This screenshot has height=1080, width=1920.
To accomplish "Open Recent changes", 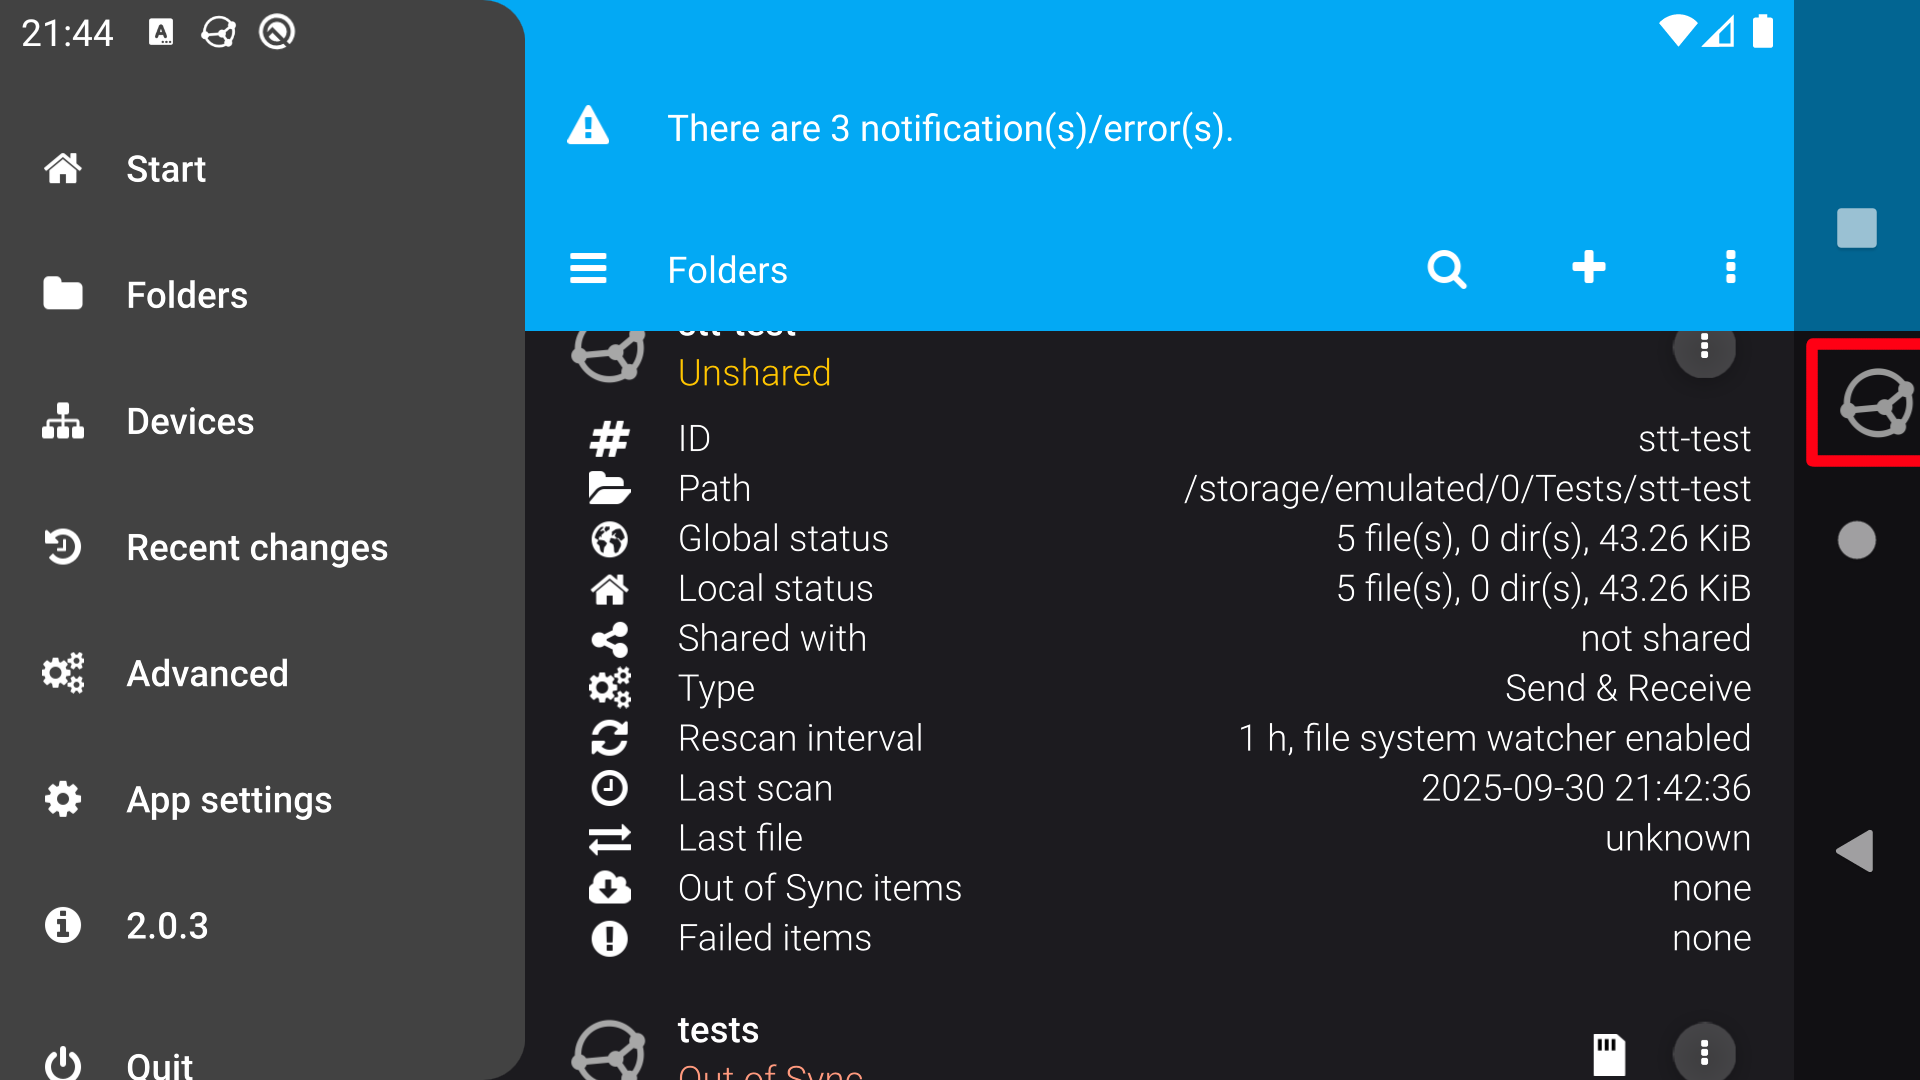I will pos(256,547).
